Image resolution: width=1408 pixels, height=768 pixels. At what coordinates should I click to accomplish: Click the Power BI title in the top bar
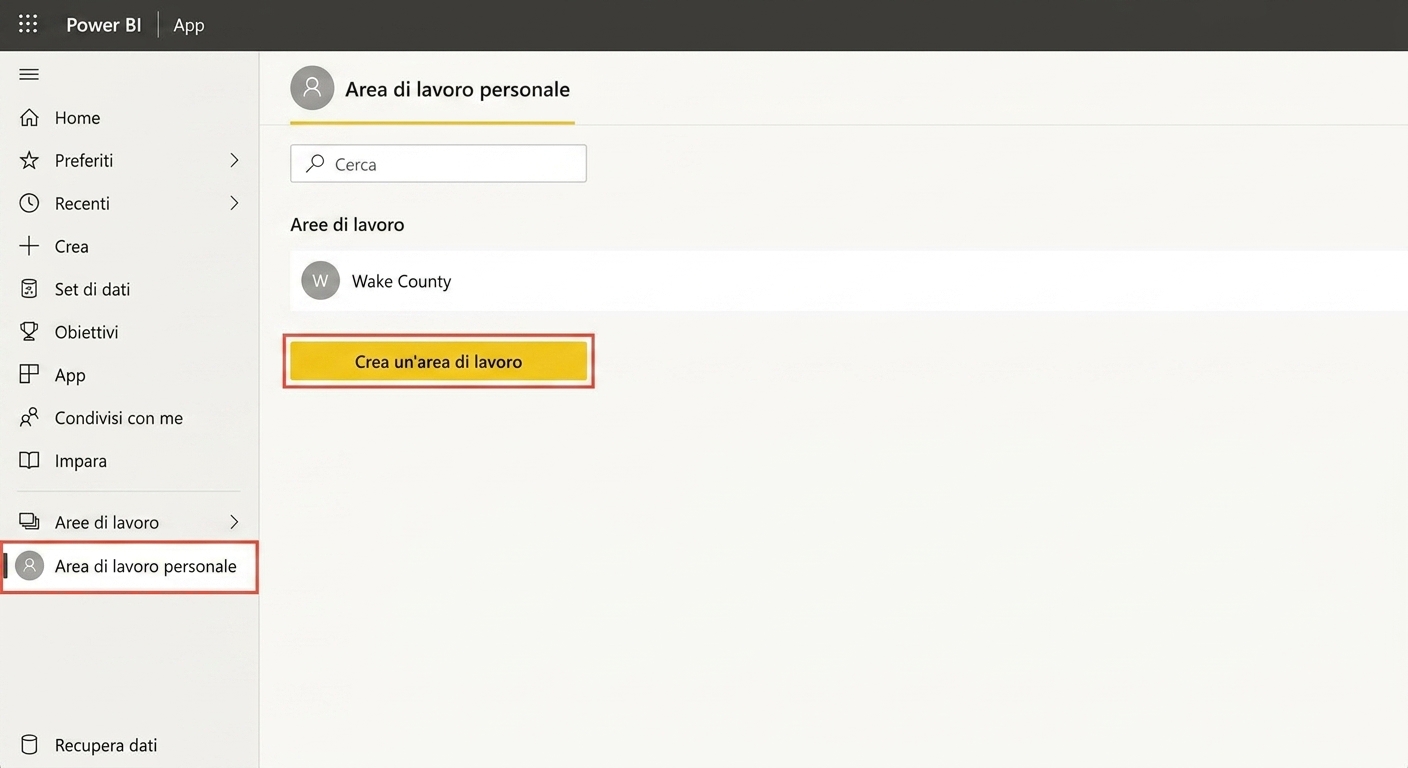coord(104,25)
